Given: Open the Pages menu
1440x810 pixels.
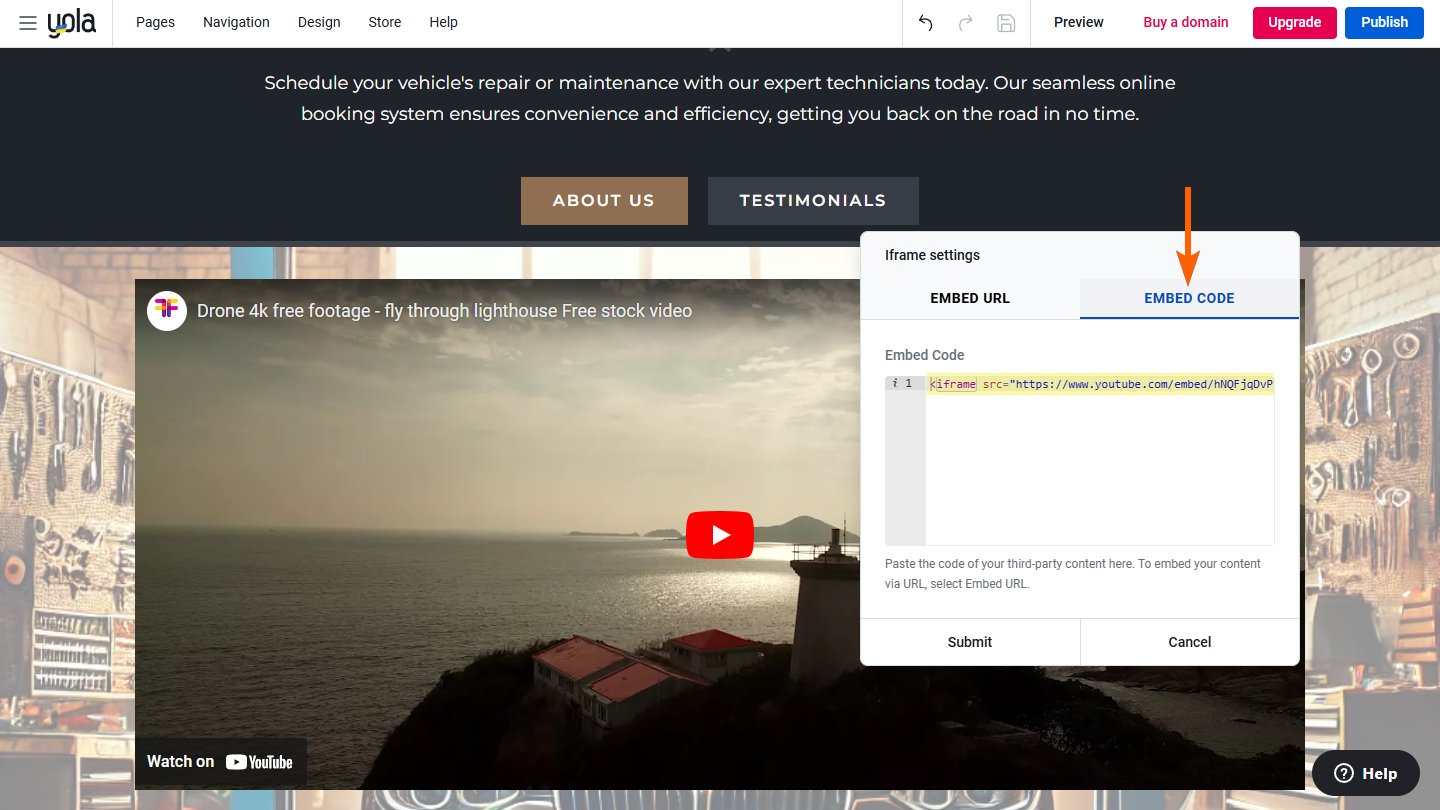Looking at the screenshot, I should pyautogui.click(x=155, y=22).
